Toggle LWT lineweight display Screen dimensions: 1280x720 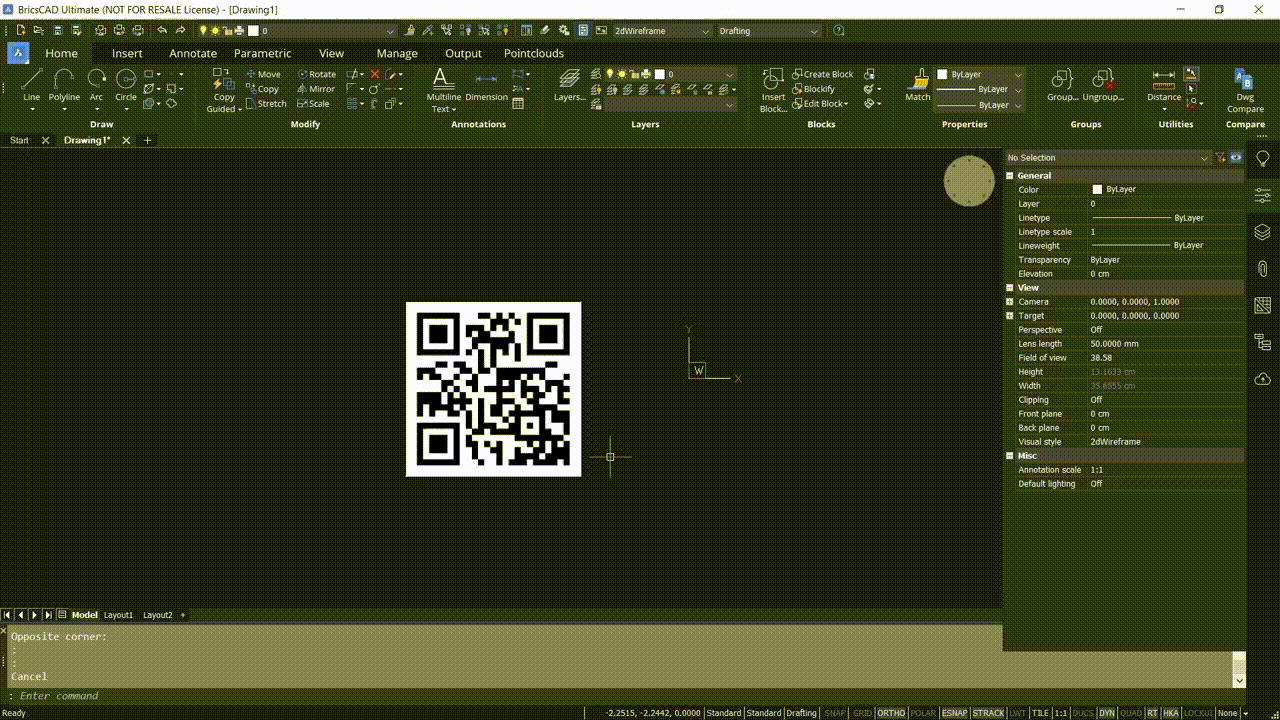point(1018,713)
